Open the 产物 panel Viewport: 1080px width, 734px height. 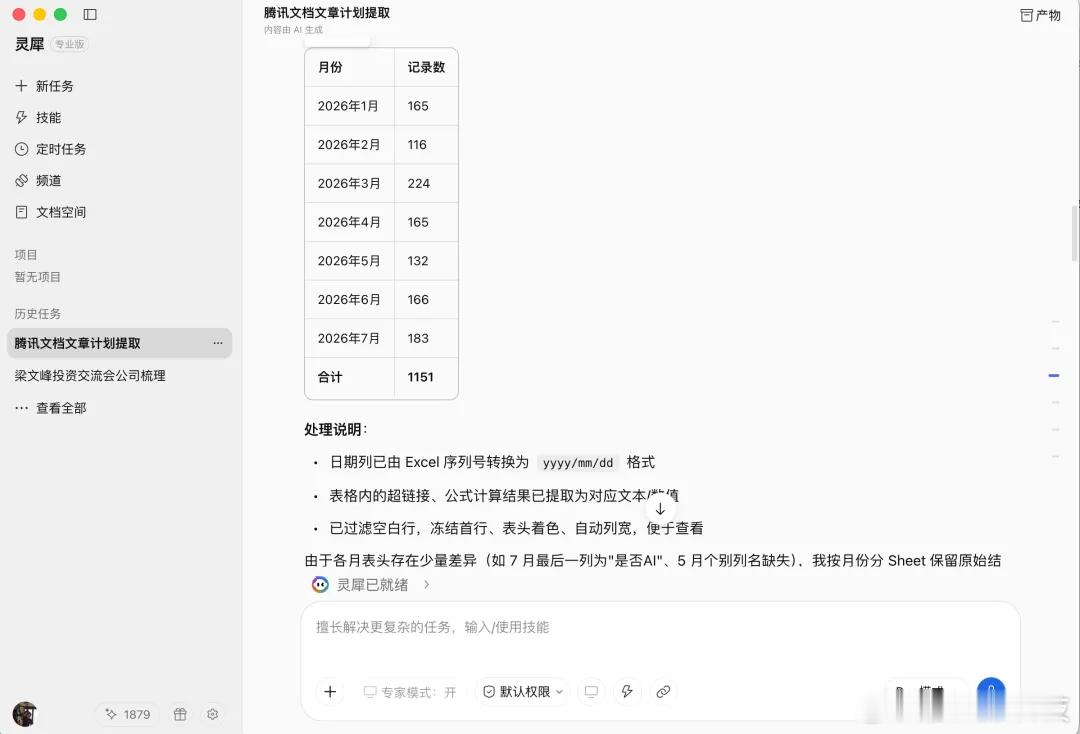pyautogui.click(x=1040, y=15)
